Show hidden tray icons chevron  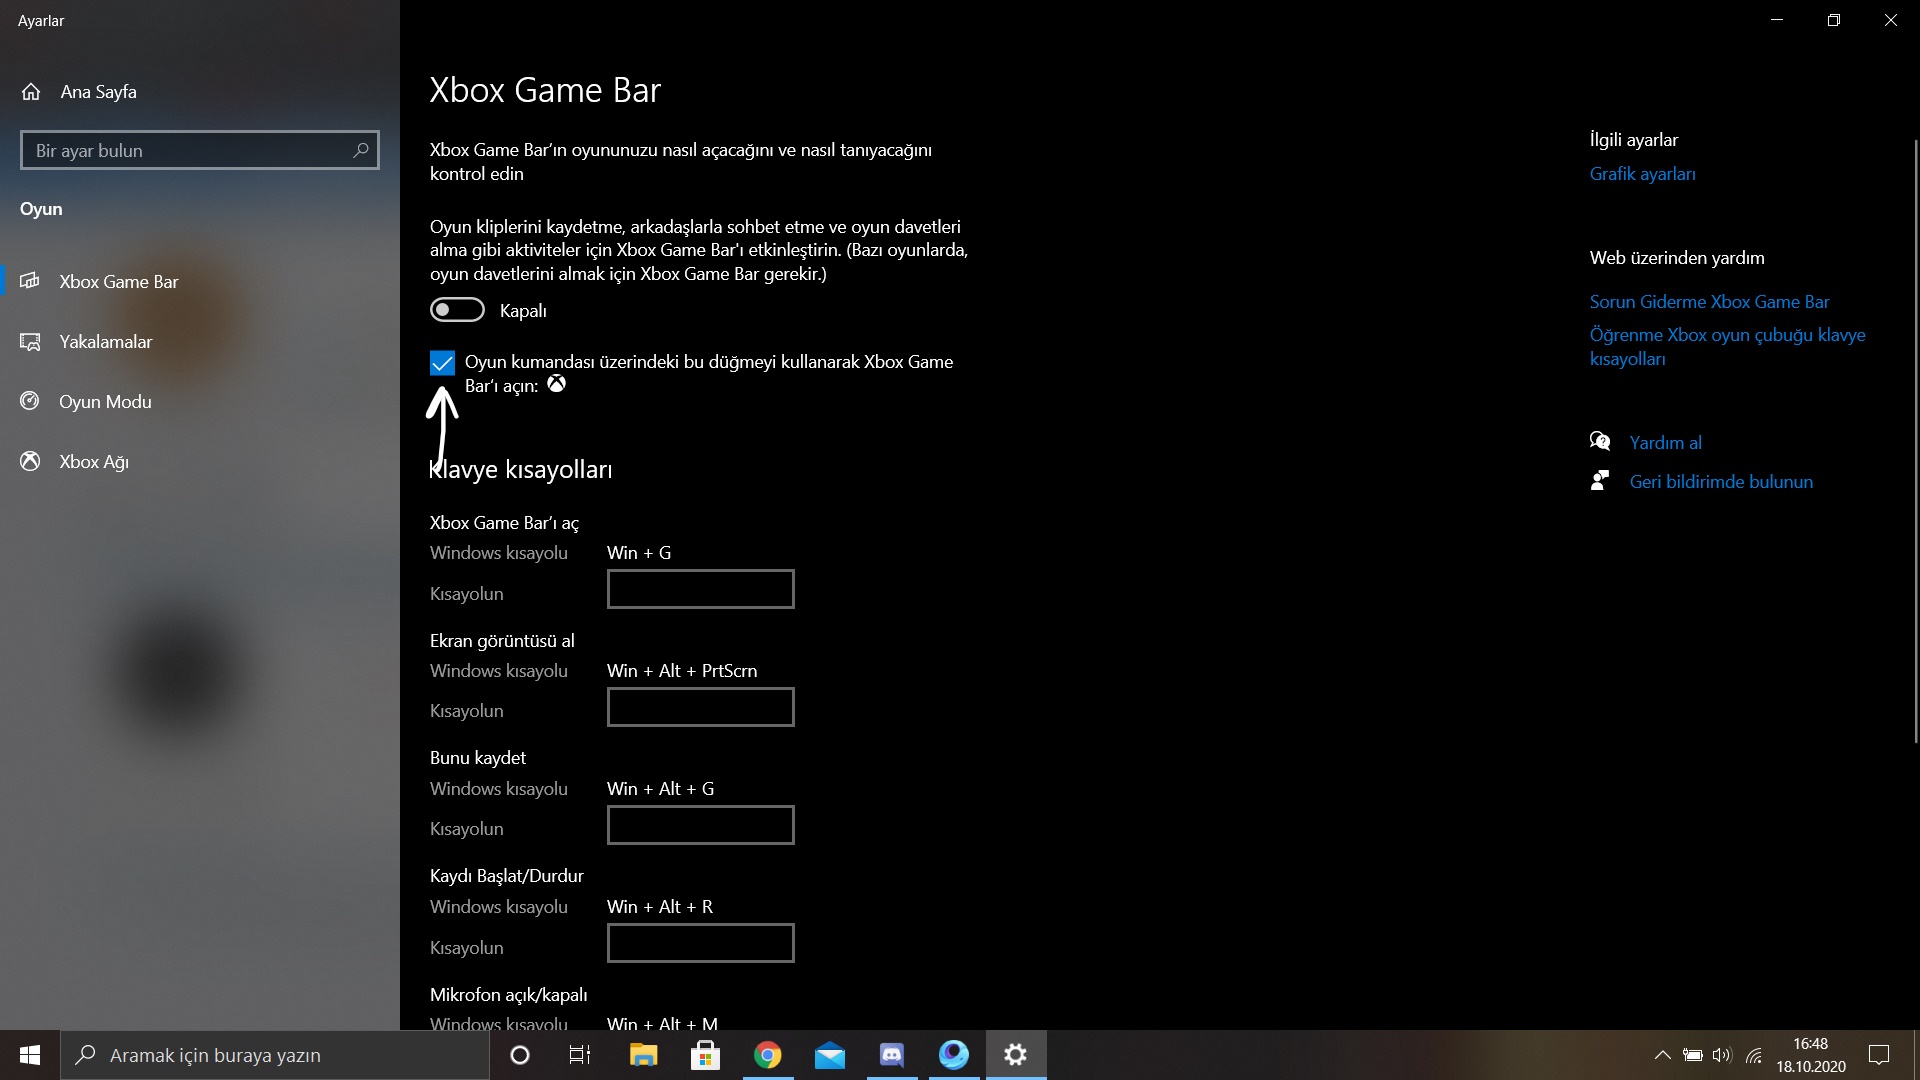coord(1662,1055)
